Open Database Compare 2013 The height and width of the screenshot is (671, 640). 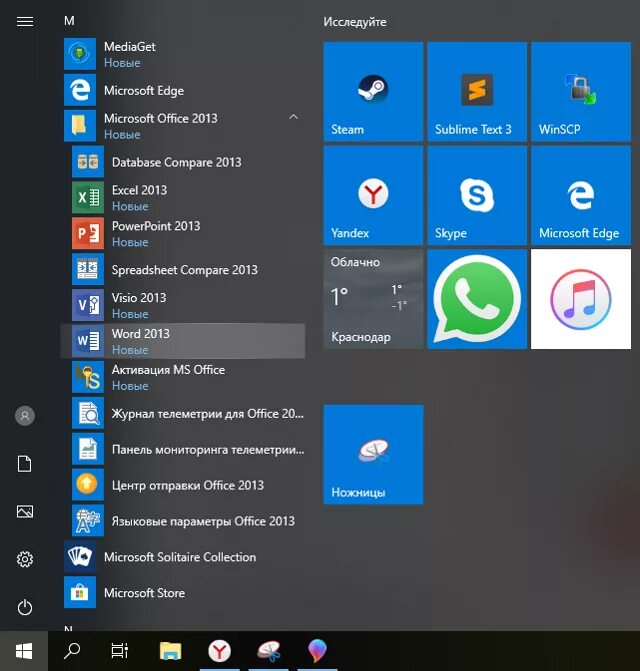click(184, 162)
